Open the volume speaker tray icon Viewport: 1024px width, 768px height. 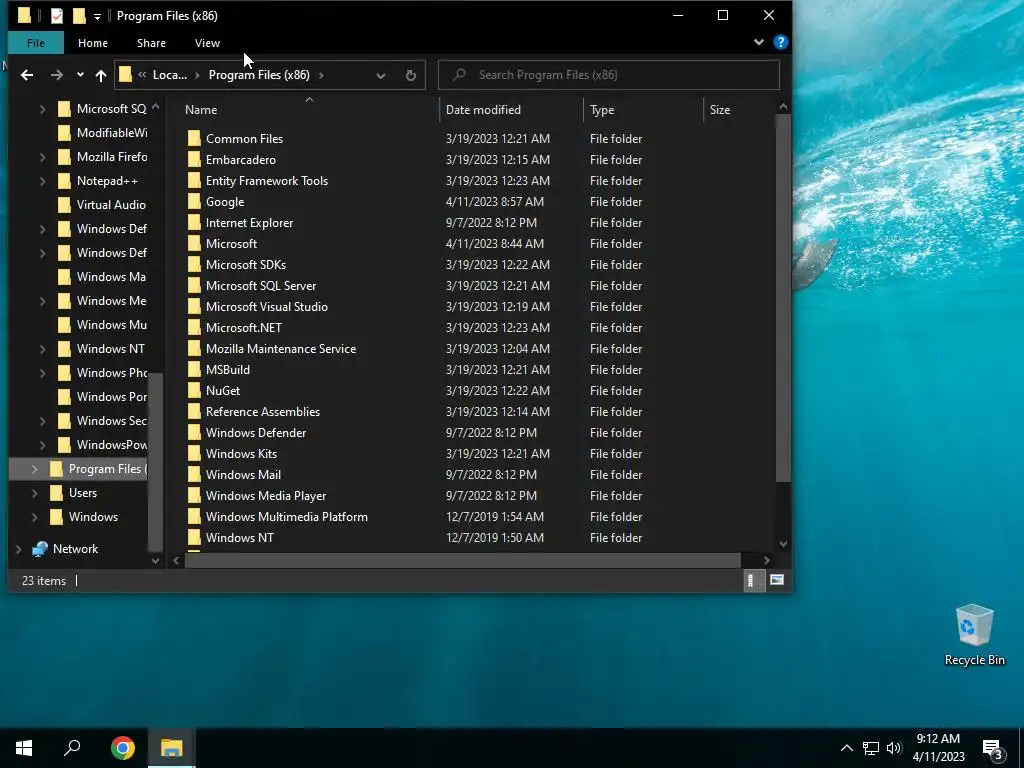point(894,748)
